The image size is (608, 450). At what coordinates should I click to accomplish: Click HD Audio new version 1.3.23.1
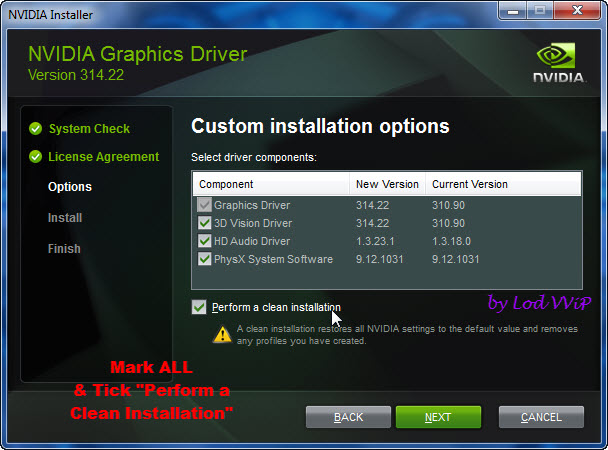click(375, 241)
